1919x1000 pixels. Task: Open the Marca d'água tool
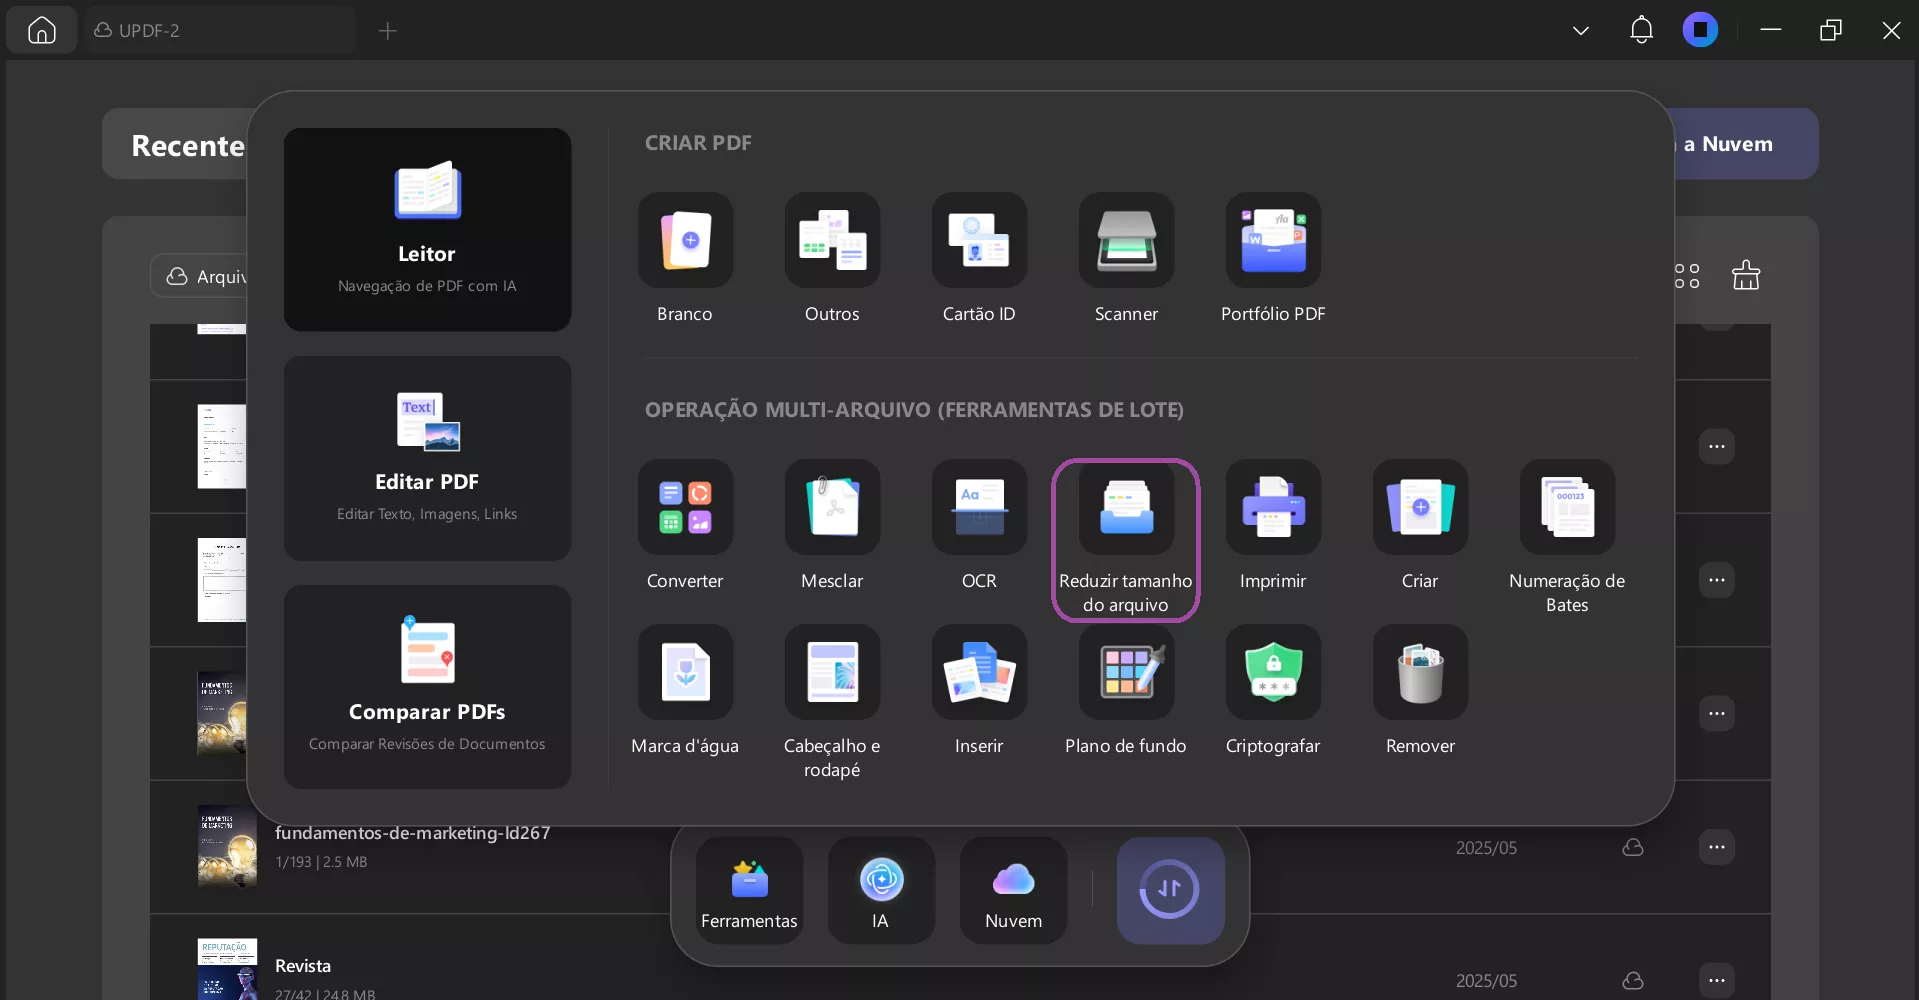(685, 673)
